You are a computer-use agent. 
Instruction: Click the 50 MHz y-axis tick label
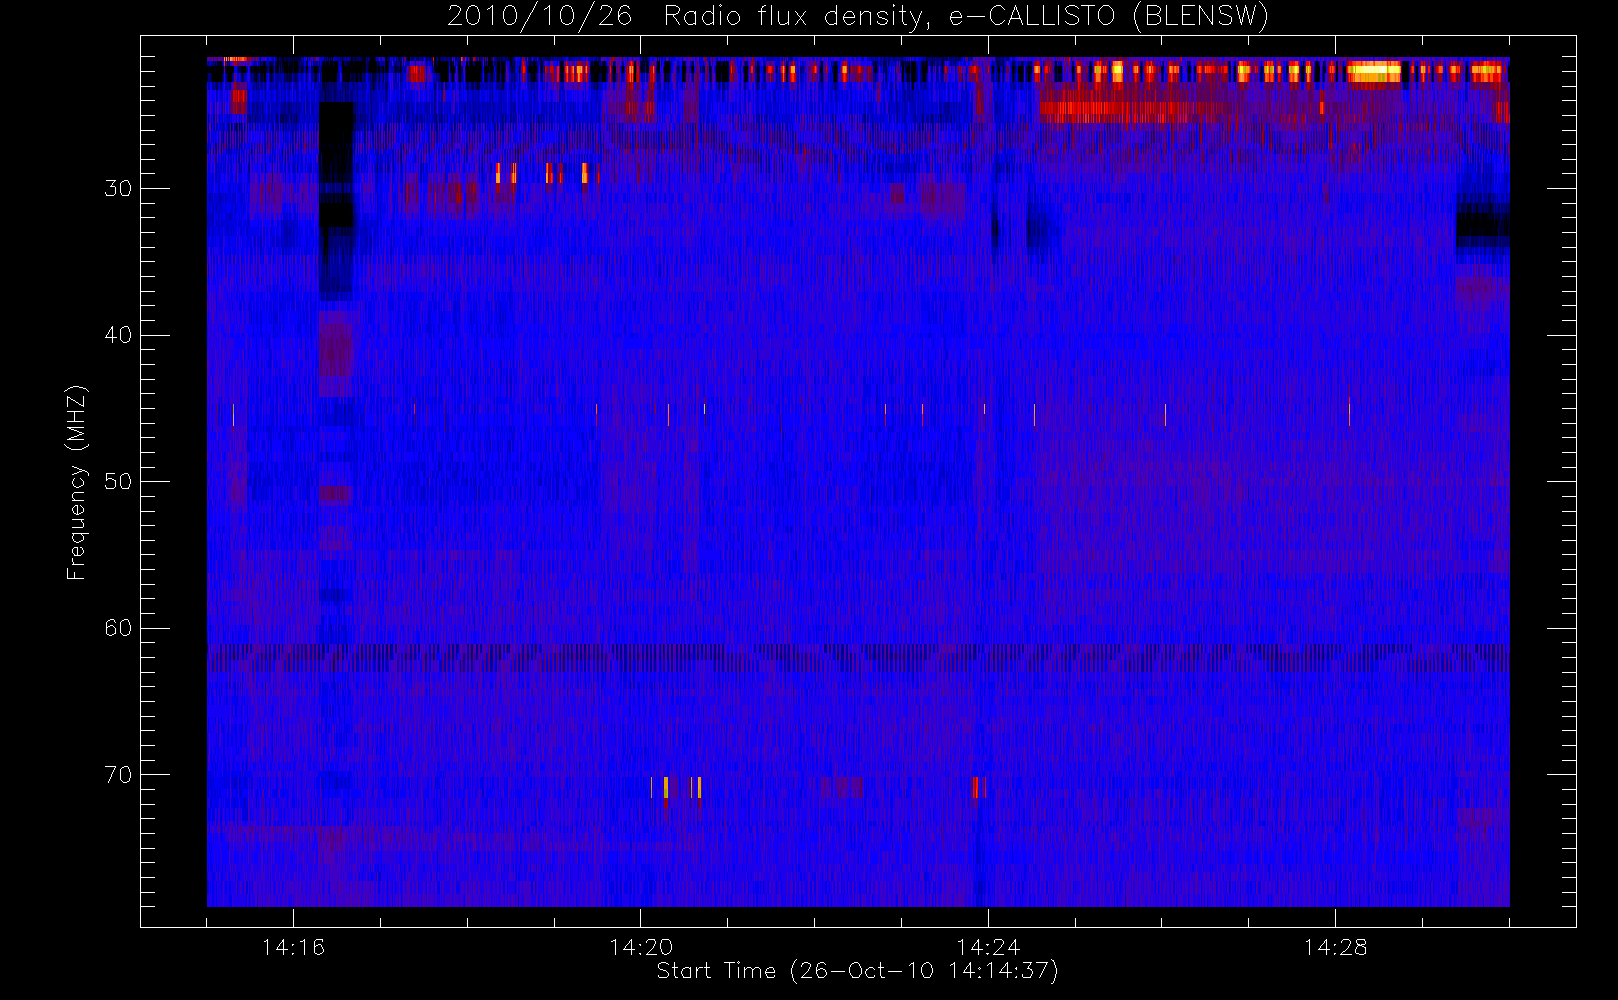click(x=118, y=482)
